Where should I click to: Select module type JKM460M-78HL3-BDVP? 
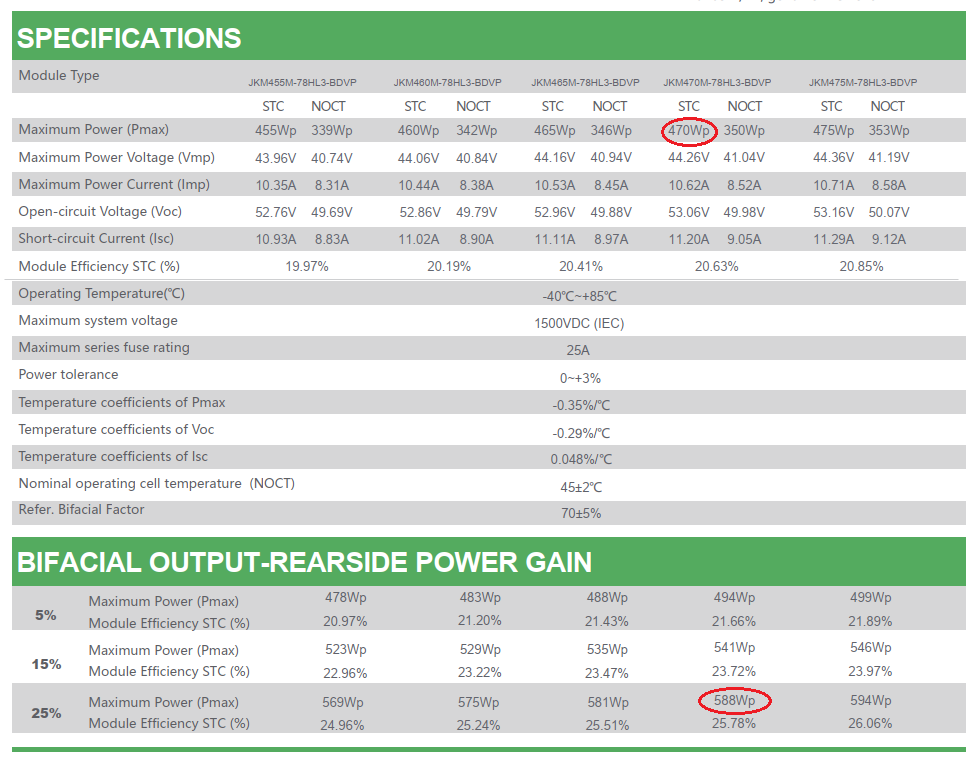pos(447,82)
